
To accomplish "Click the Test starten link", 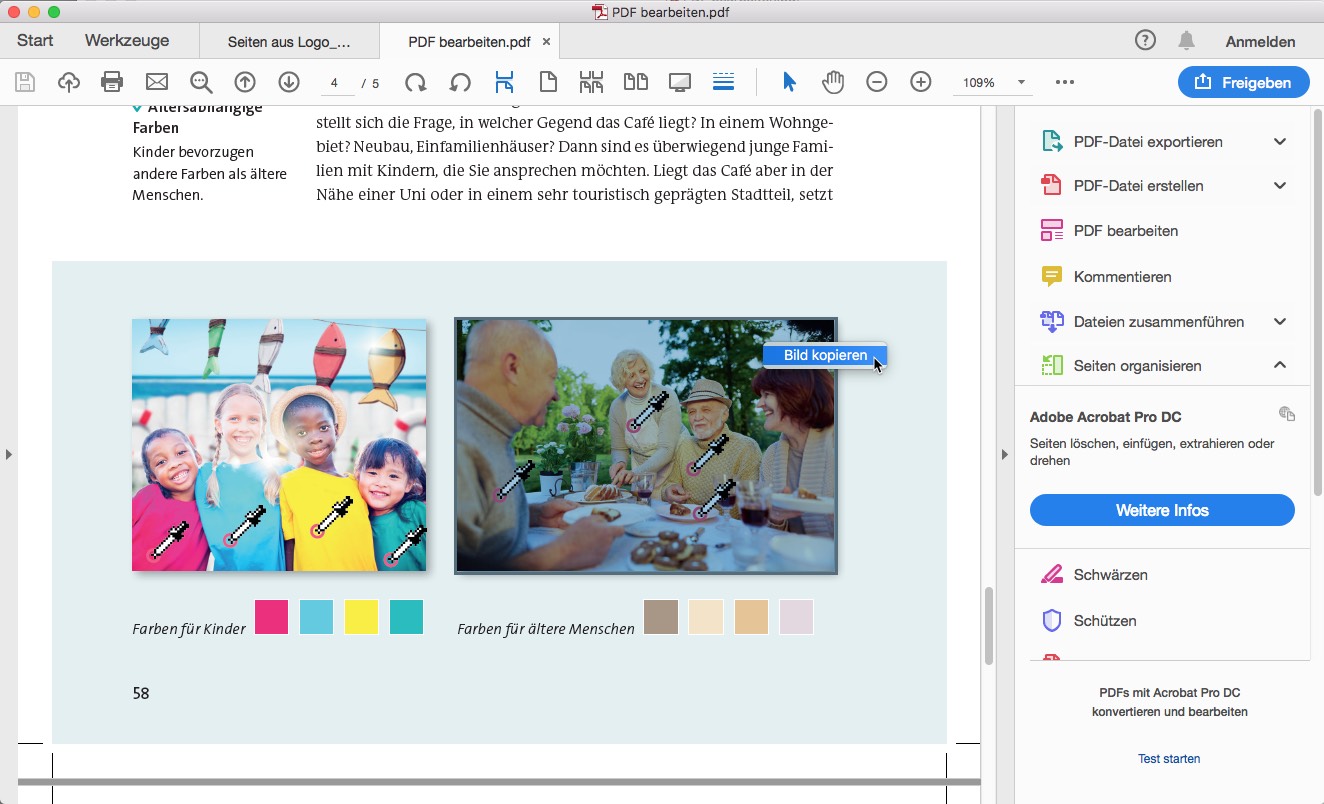I will pos(1169,759).
